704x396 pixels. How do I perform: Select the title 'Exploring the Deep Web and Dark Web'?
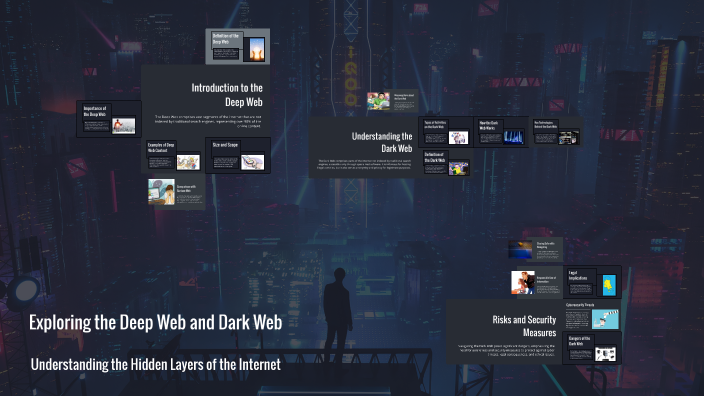(x=155, y=322)
